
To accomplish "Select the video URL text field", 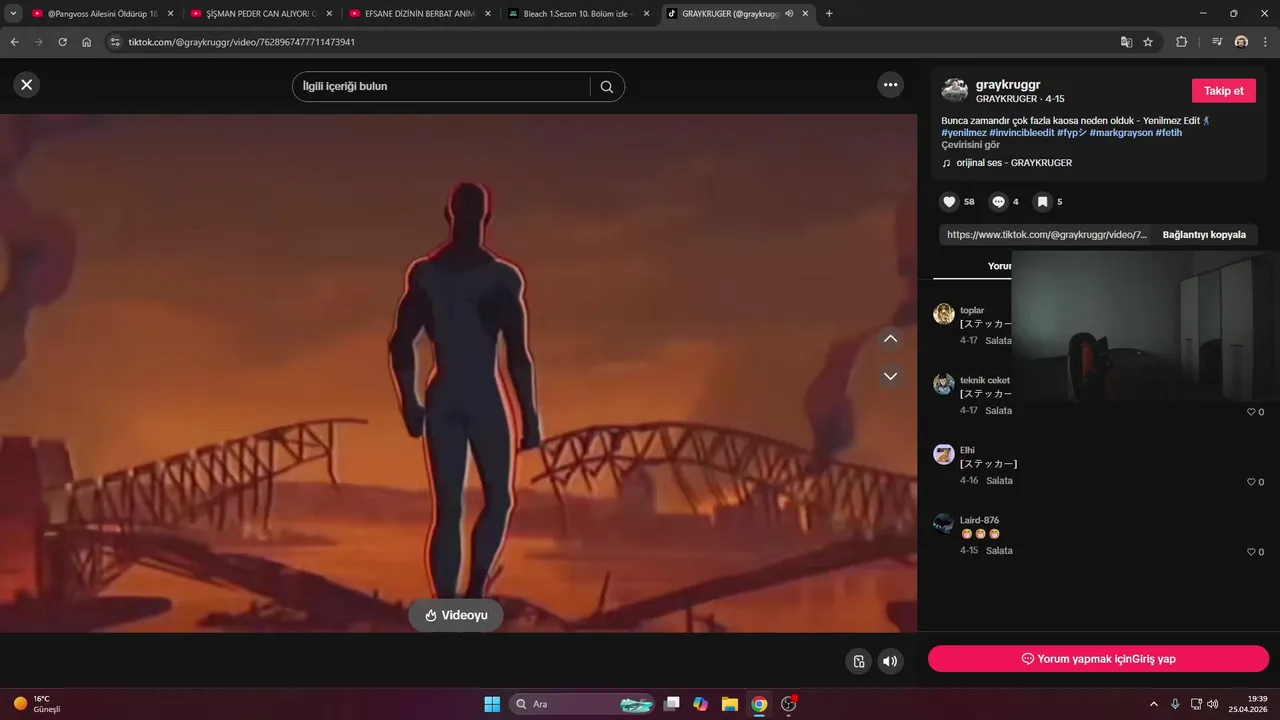I will click(1046, 235).
